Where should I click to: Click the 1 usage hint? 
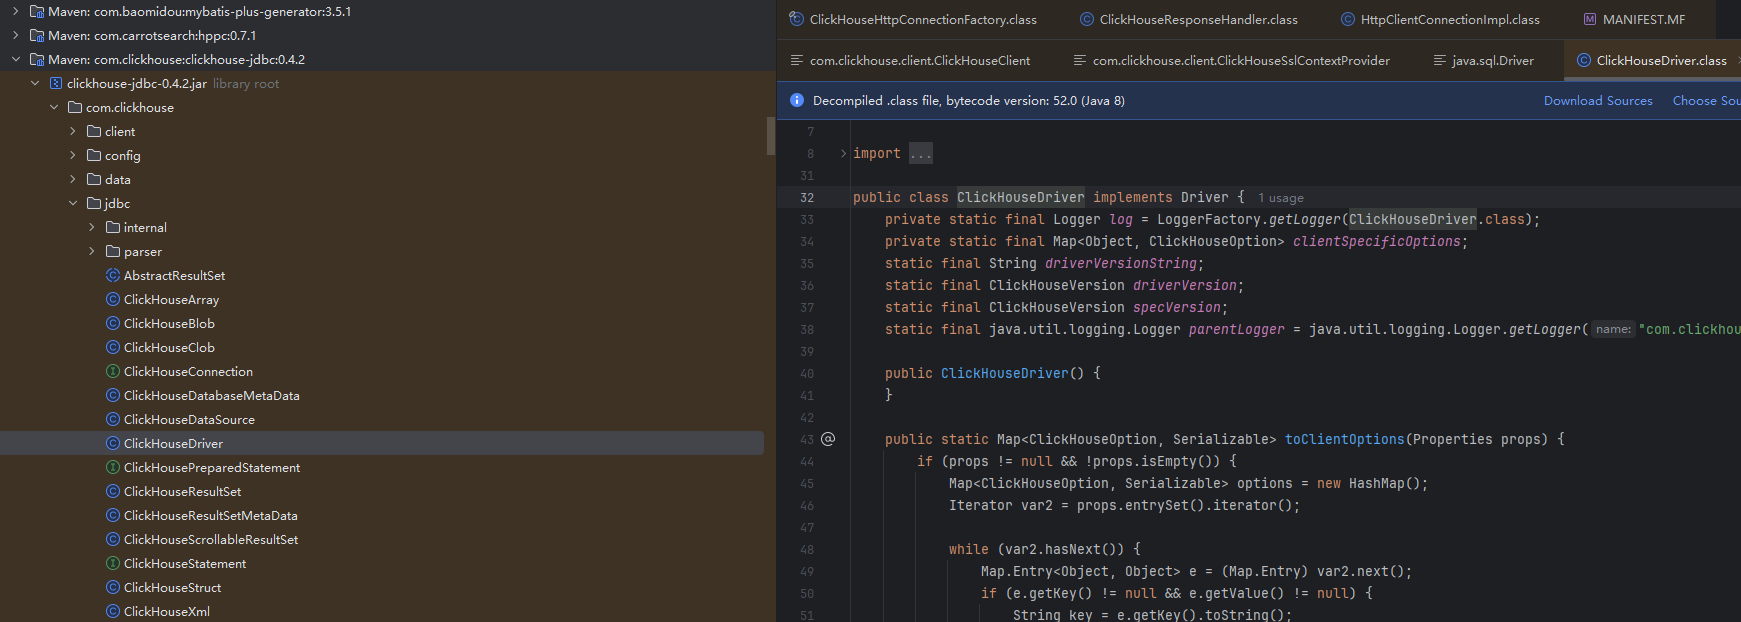[1280, 198]
